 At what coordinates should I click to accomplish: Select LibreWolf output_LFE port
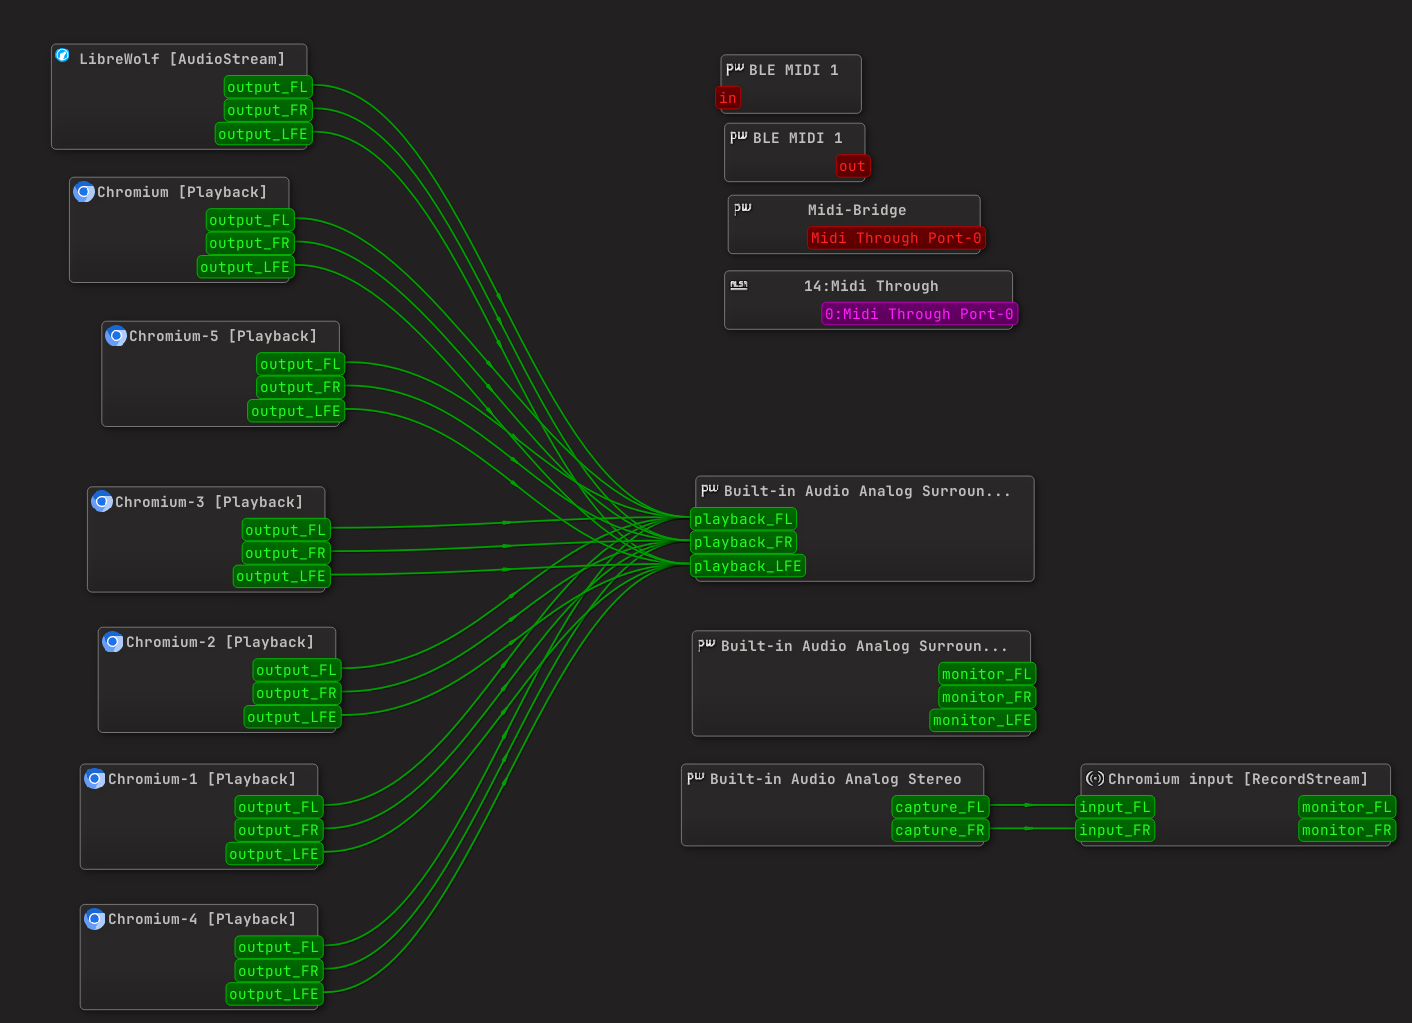[264, 134]
